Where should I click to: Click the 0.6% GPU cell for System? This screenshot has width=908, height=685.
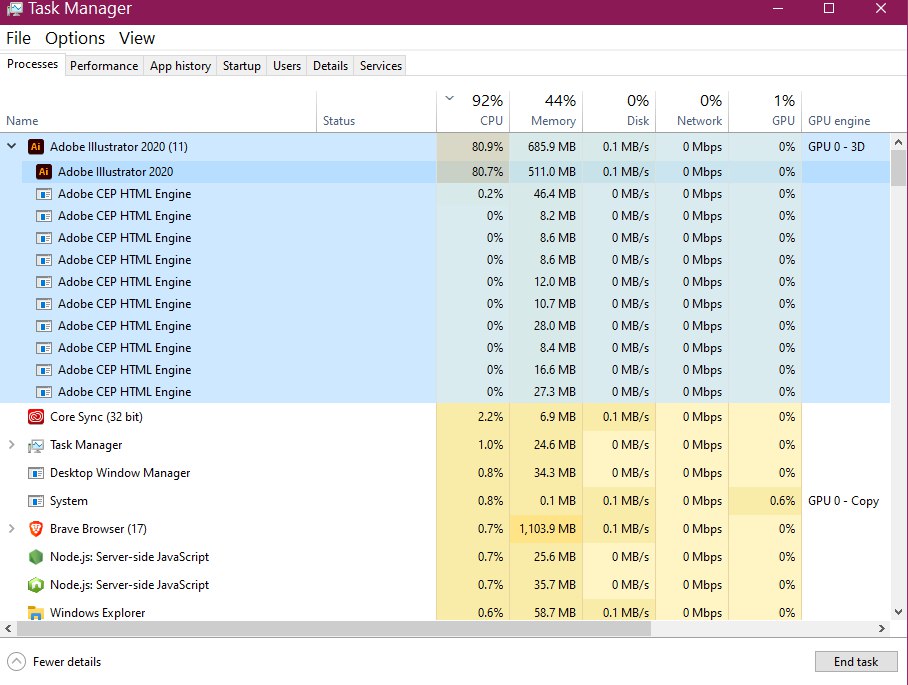click(x=765, y=501)
